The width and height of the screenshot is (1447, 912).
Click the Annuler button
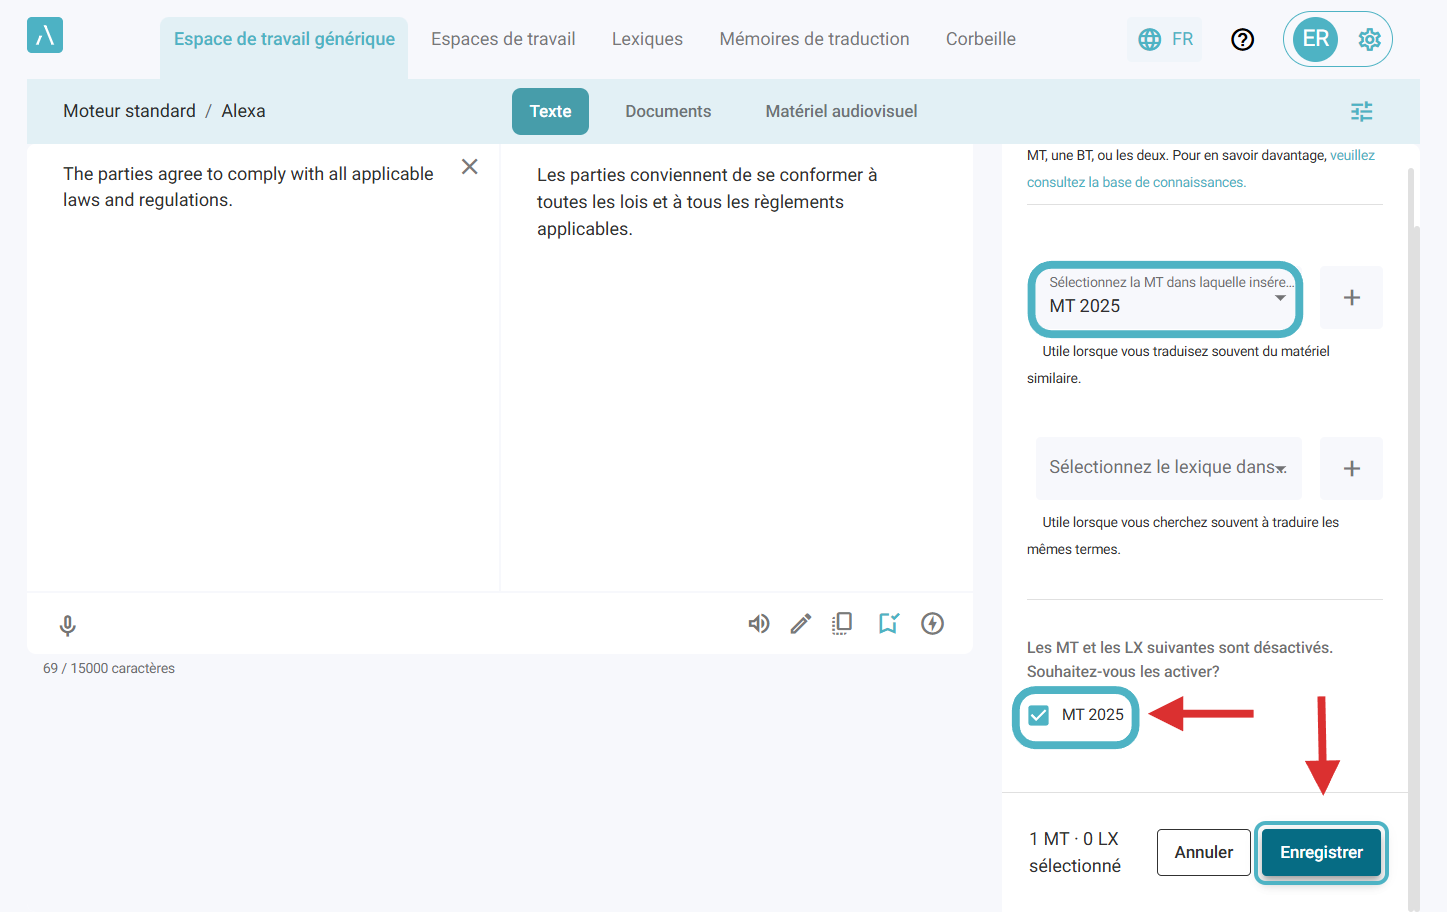(x=1203, y=852)
